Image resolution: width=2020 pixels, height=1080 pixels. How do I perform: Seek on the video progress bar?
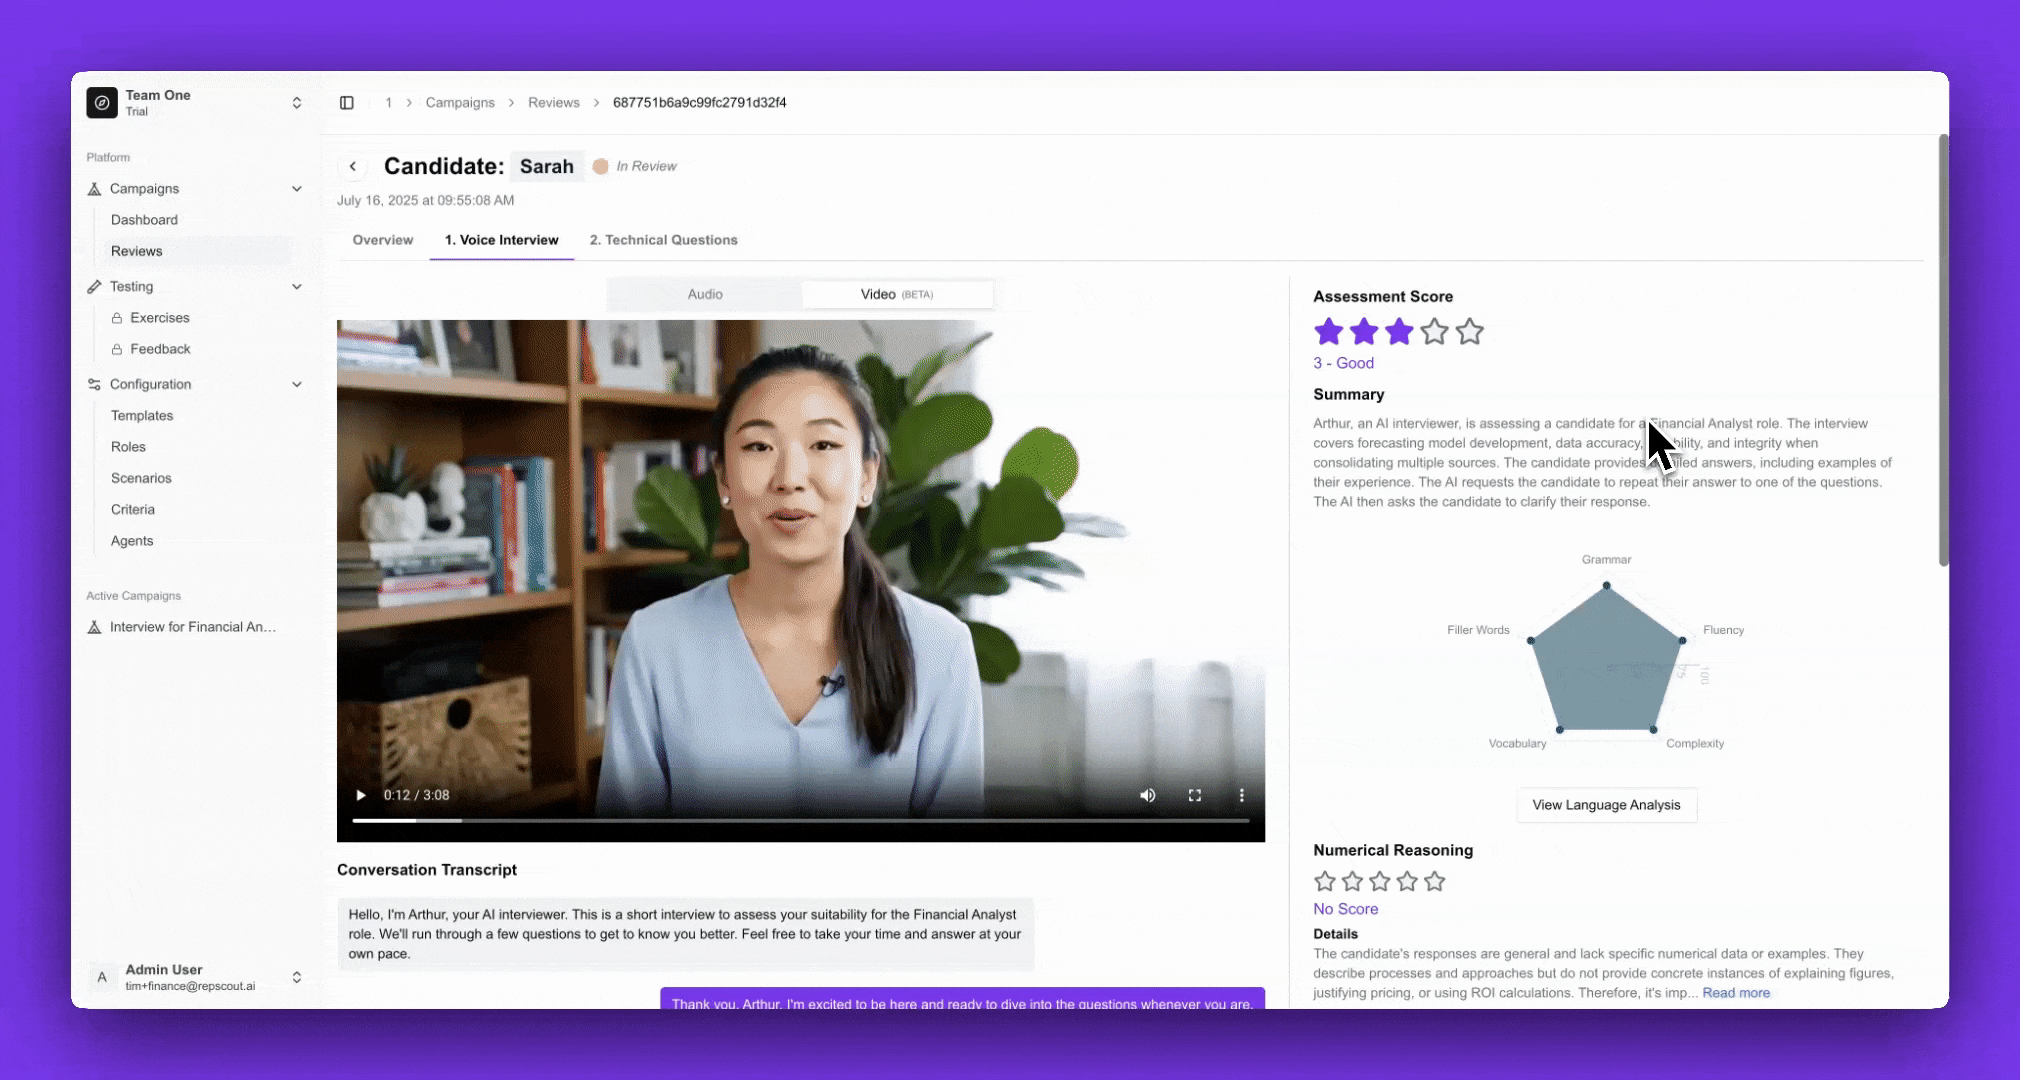pyautogui.click(x=801, y=821)
